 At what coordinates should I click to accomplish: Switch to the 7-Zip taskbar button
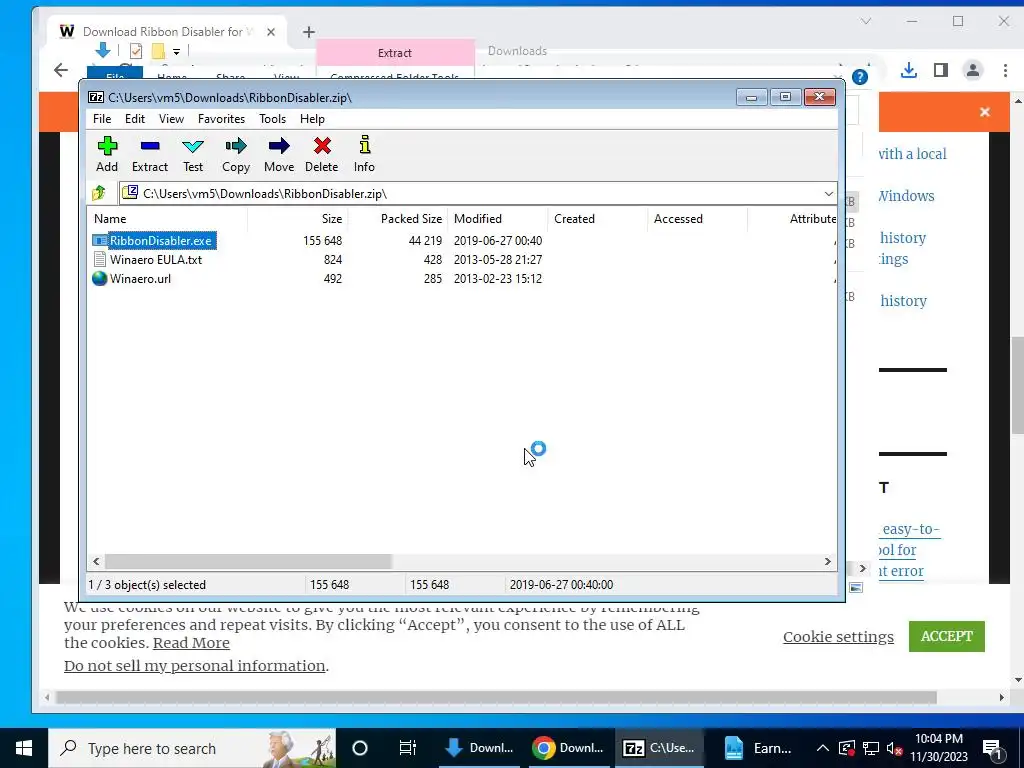658,748
